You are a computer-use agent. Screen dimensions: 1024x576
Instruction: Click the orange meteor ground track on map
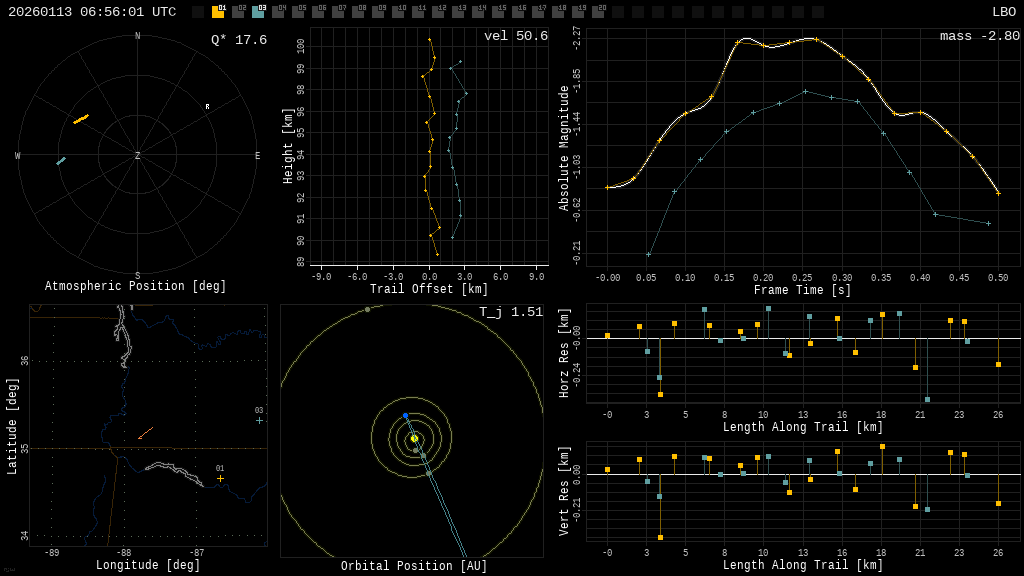coord(145,433)
